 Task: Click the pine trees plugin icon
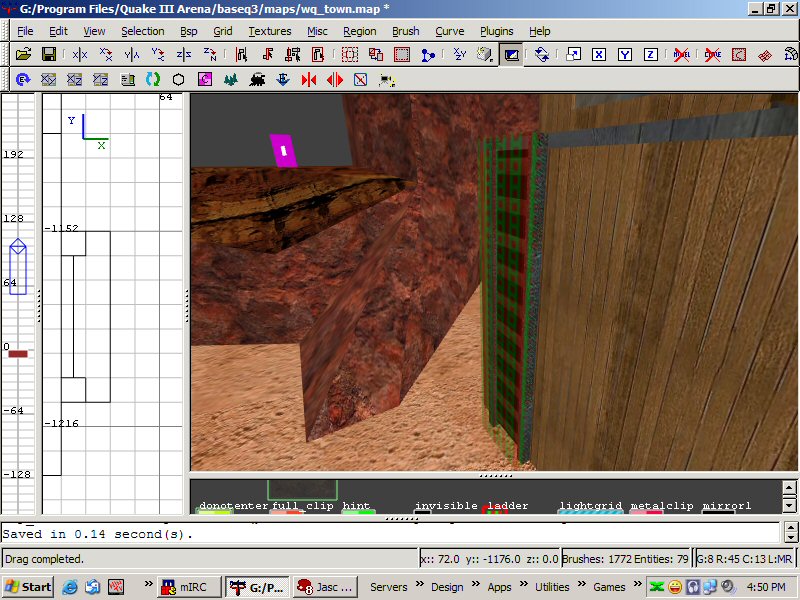point(231,80)
